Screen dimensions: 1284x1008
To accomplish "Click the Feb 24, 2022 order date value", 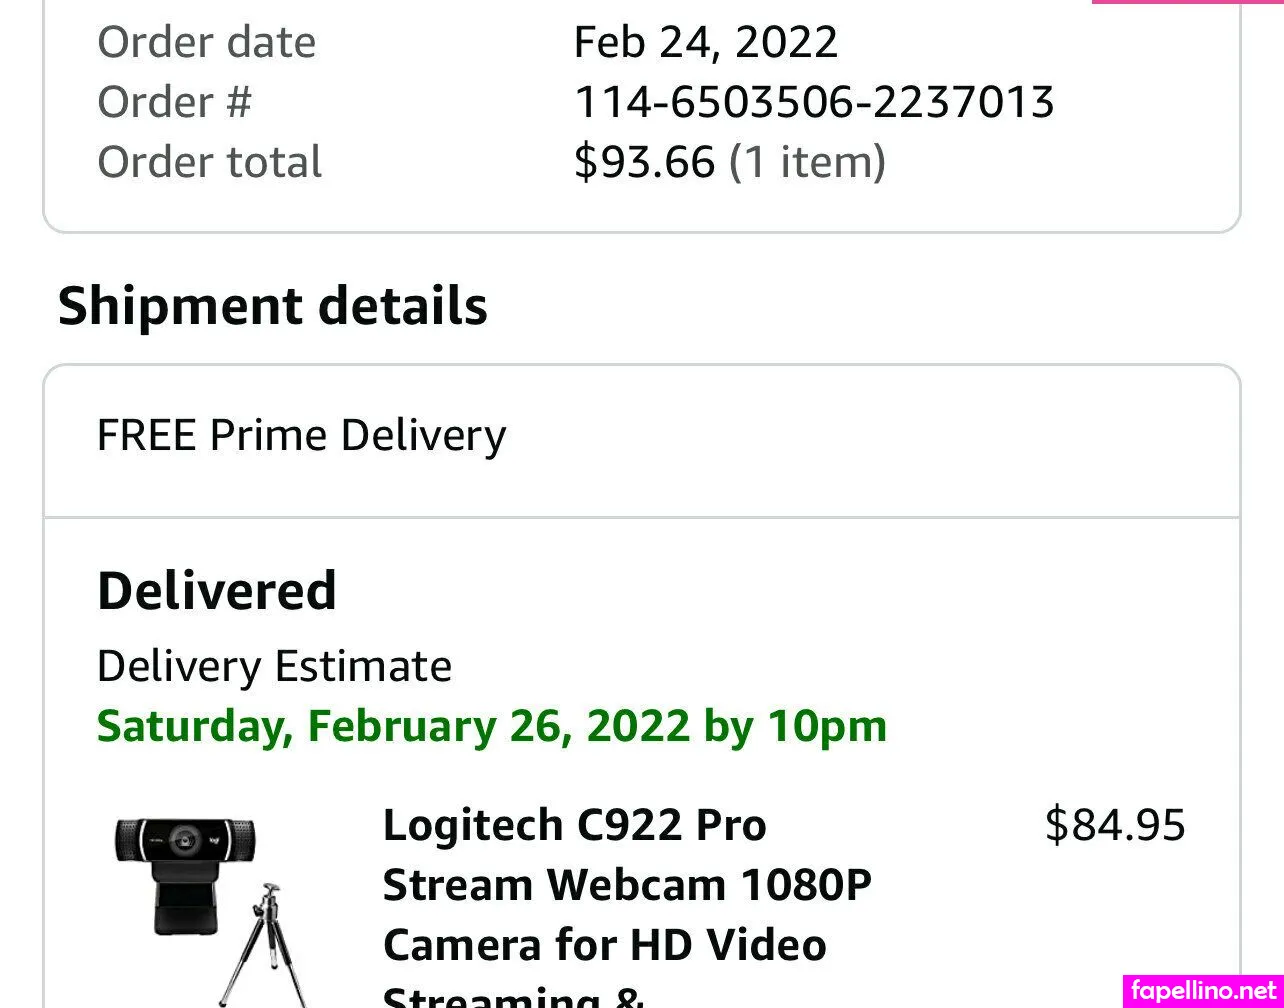I will (706, 42).
